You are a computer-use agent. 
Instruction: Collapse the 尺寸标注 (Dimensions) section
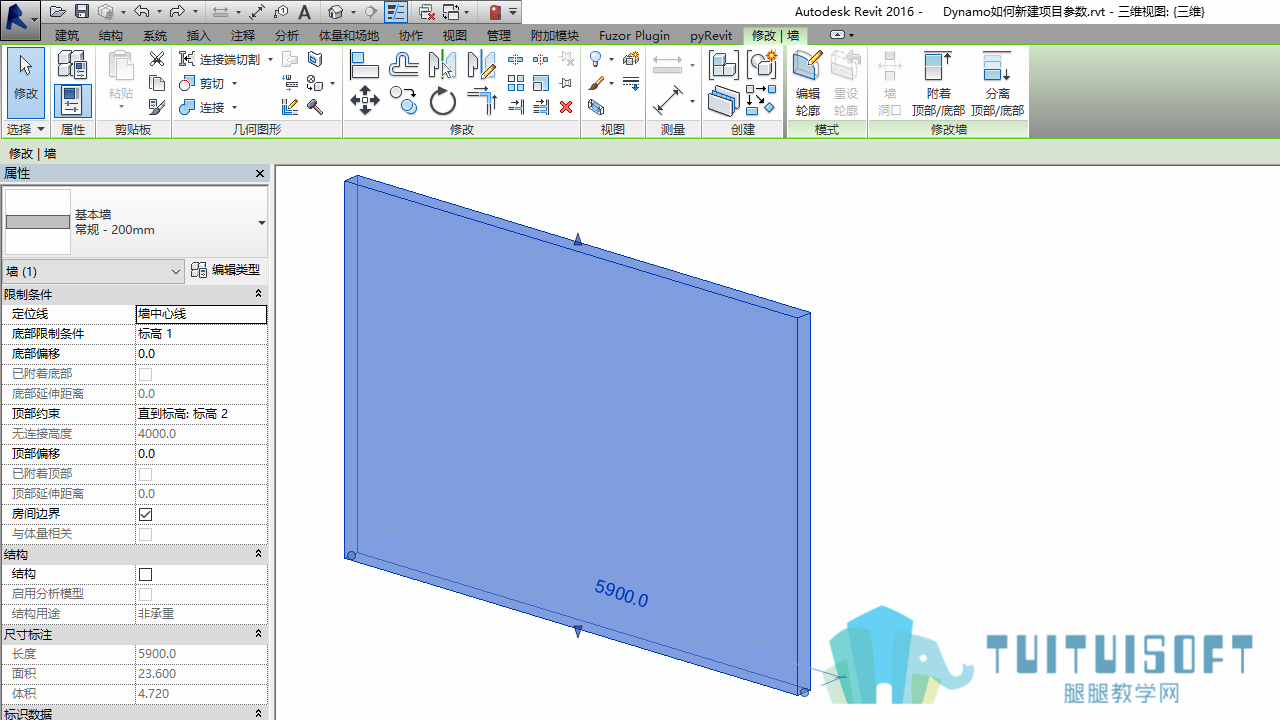pyautogui.click(x=258, y=634)
